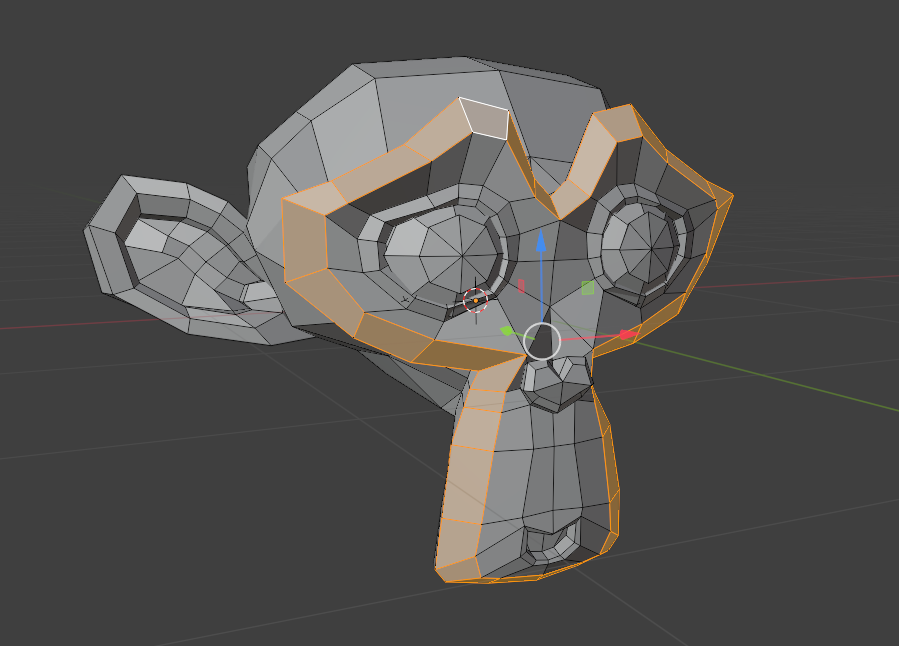Click the green Y-axis gizmo handle
899x646 pixels.
click(507, 331)
